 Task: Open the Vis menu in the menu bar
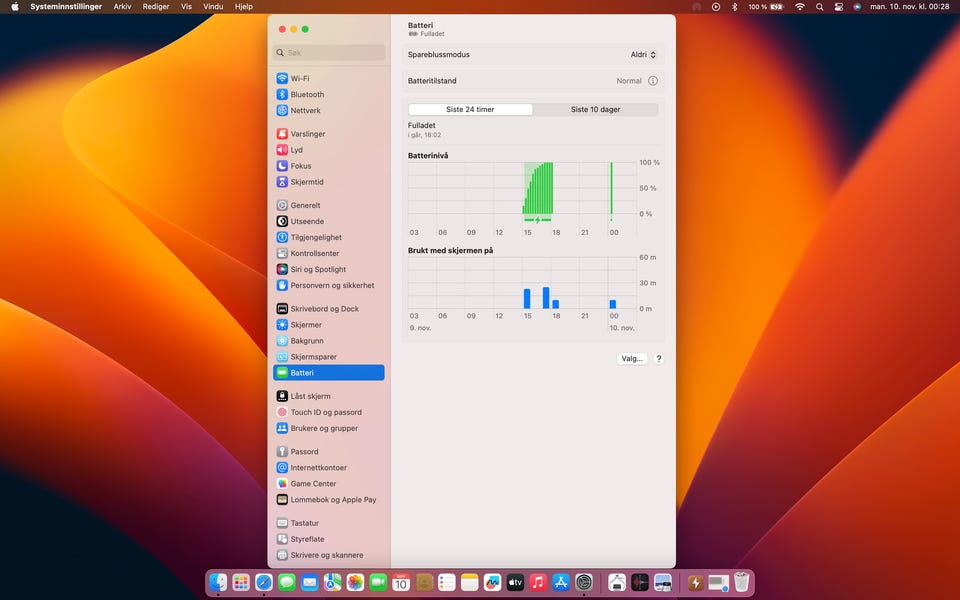coord(186,6)
